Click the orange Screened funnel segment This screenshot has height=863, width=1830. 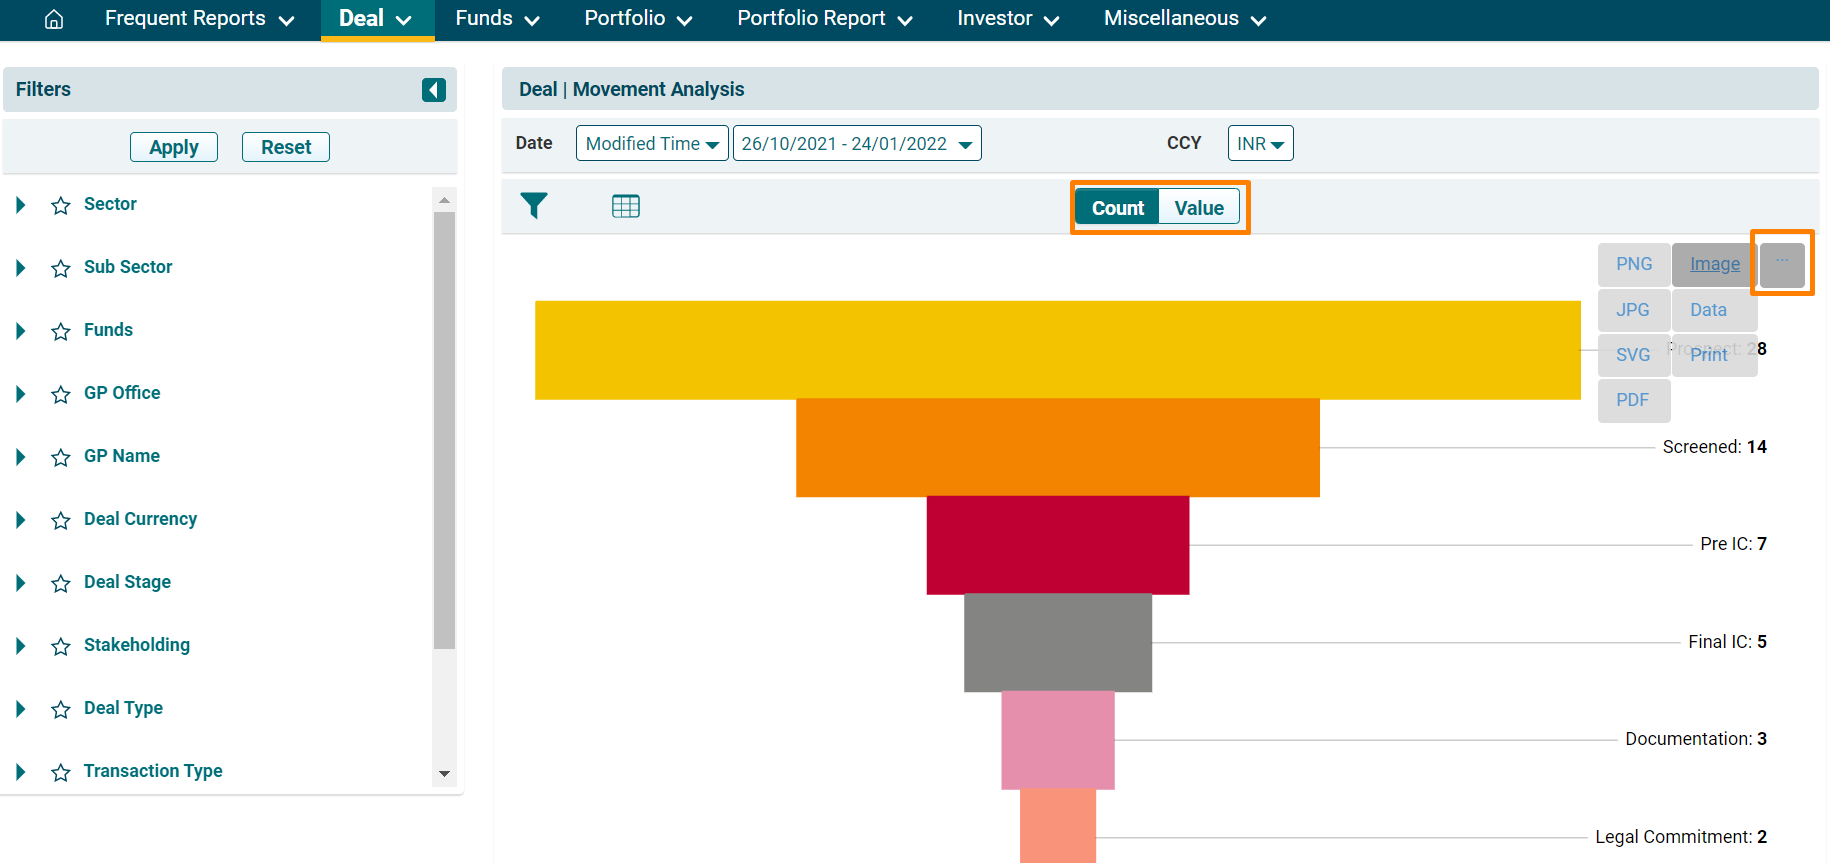click(1057, 448)
